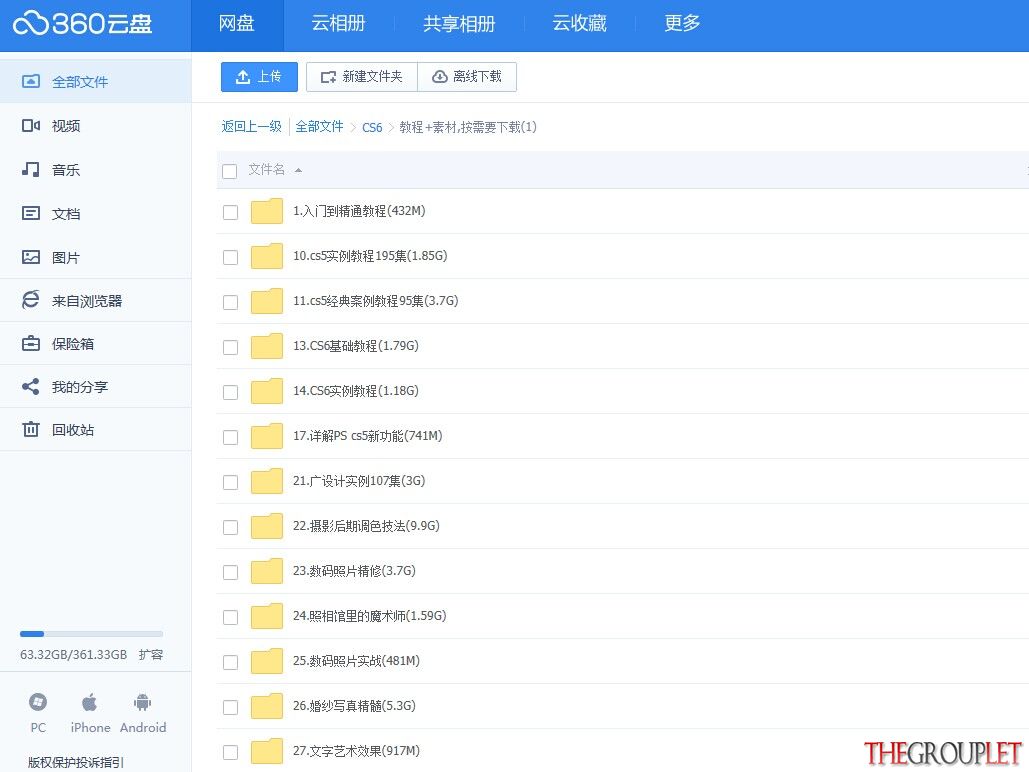The height and width of the screenshot is (772, 1029).
Task: Open folder icon for 1.入门到精通教程(432M)
Action: point(267,211)
